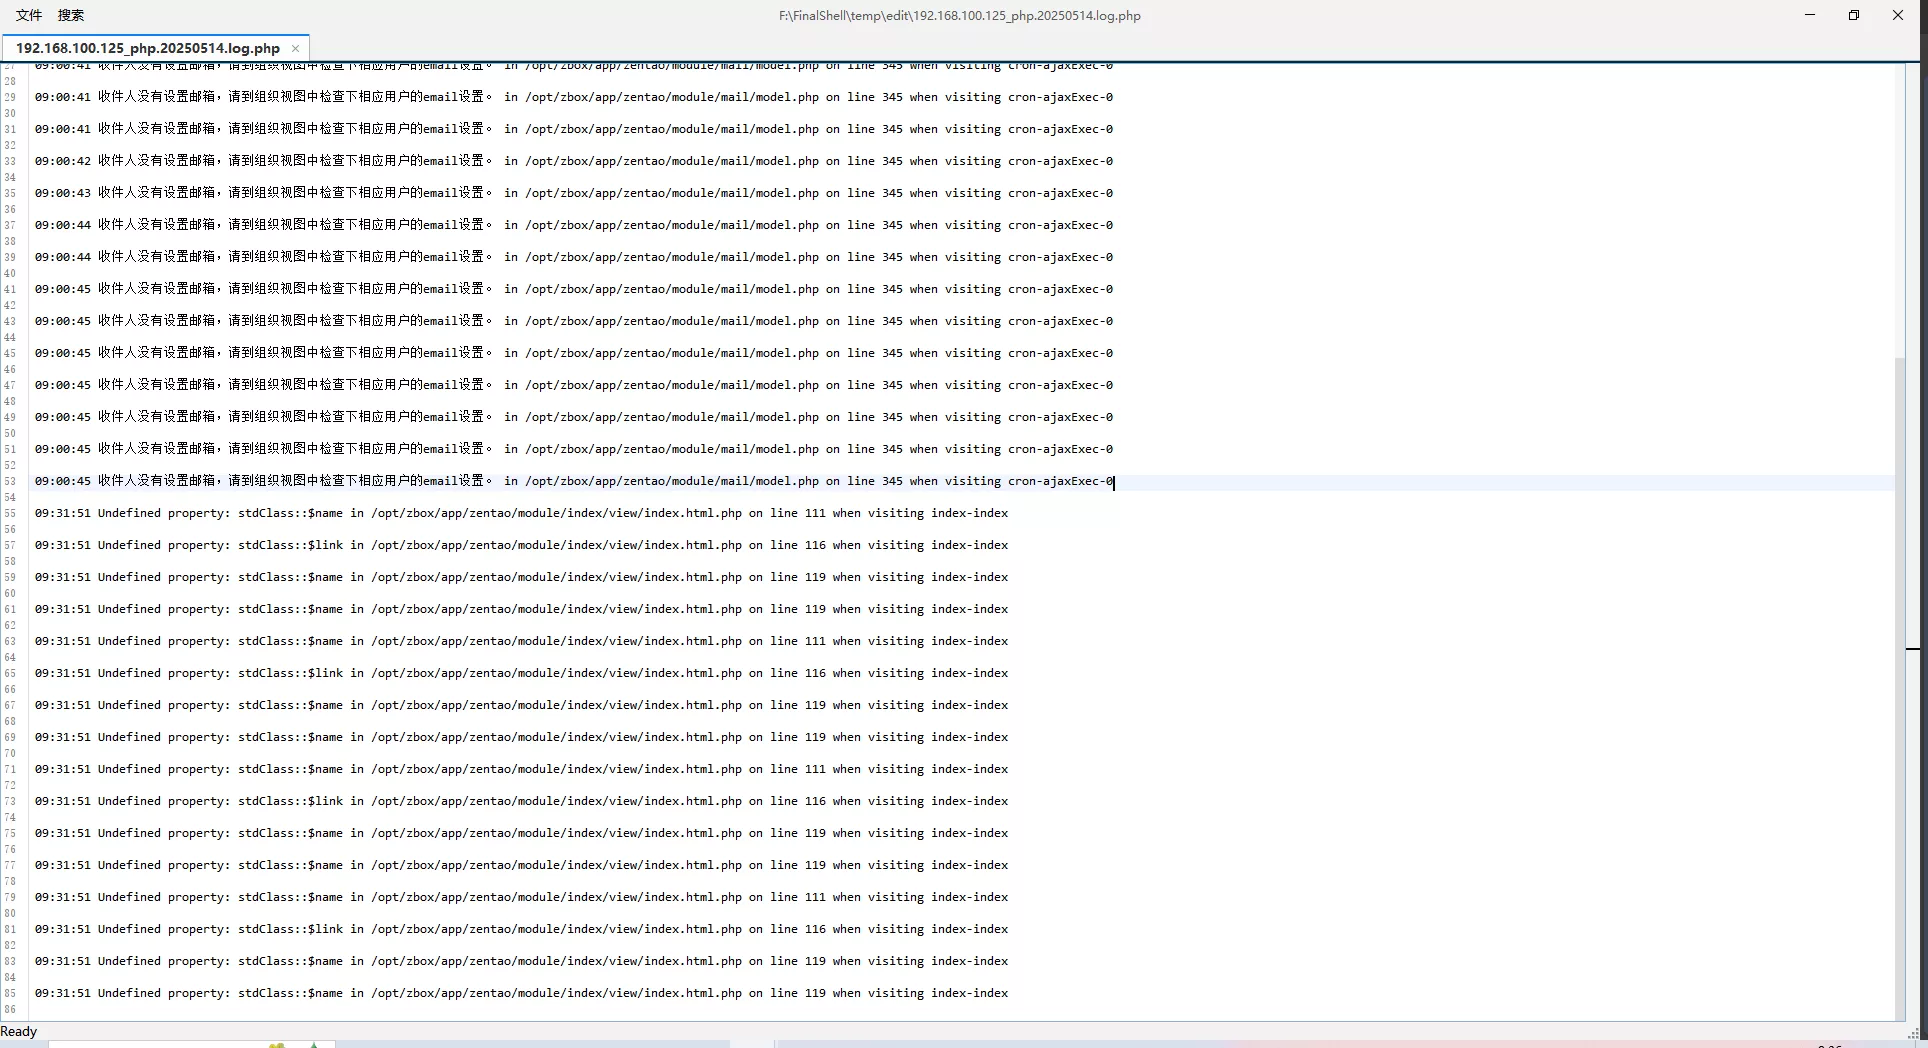Click the log entry timestamped 09:00:42

[x=574, y=161]
